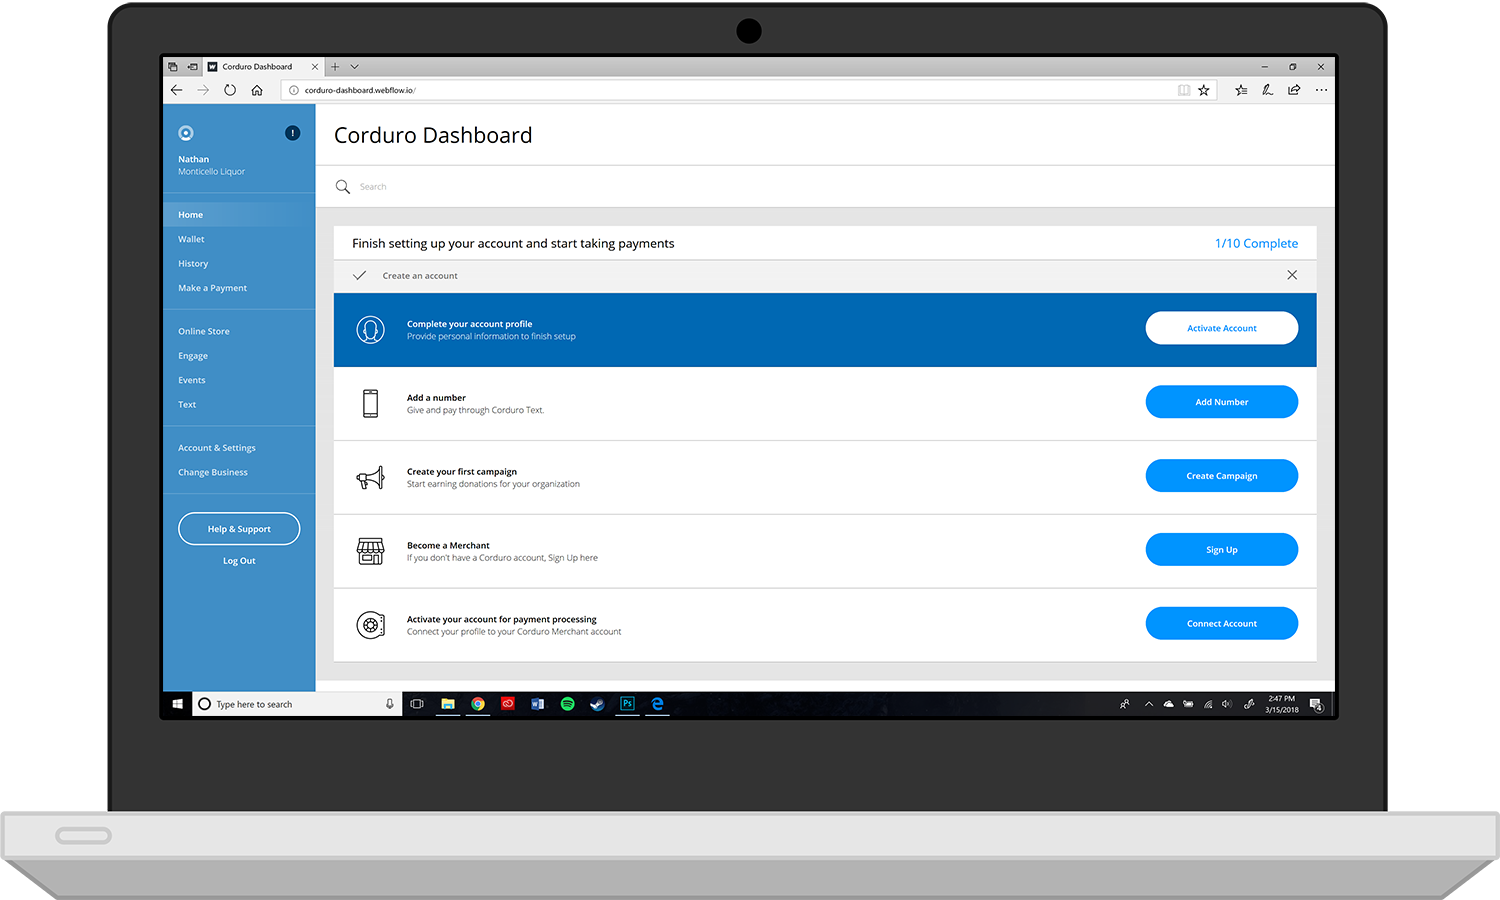Click the Activate Account button

(1221, 328)
